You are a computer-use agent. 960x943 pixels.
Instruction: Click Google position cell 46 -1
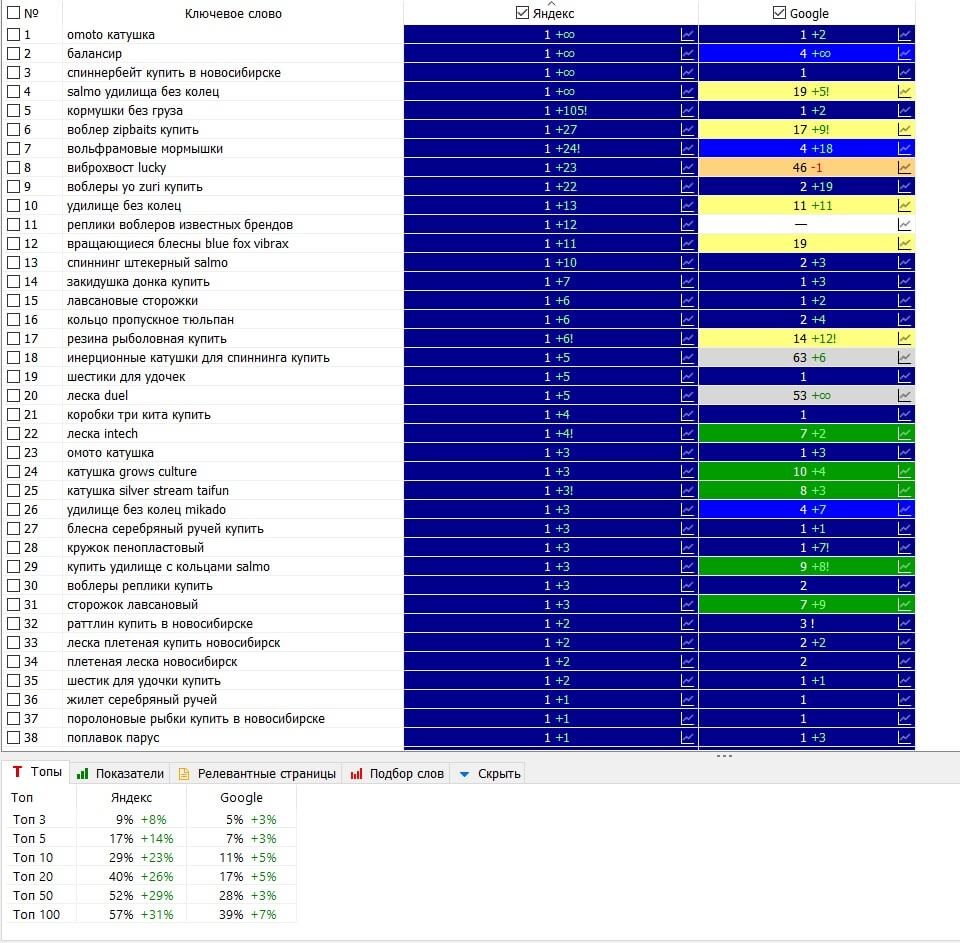(806, 168)
